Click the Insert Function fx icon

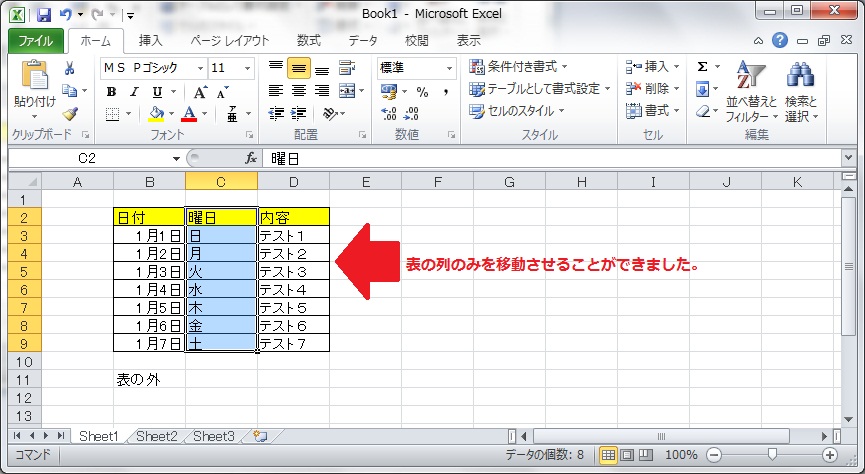coord(251,158)
